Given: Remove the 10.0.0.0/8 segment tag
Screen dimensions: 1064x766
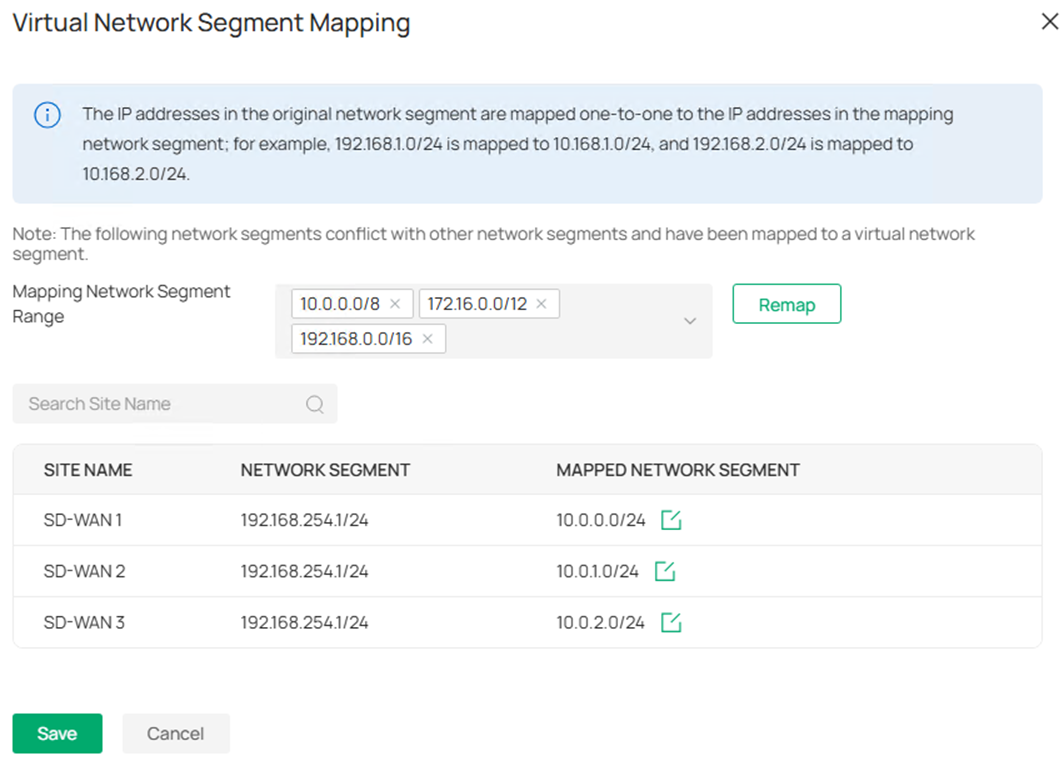Looking at the screenshot, I should click(x=397, y=303).
